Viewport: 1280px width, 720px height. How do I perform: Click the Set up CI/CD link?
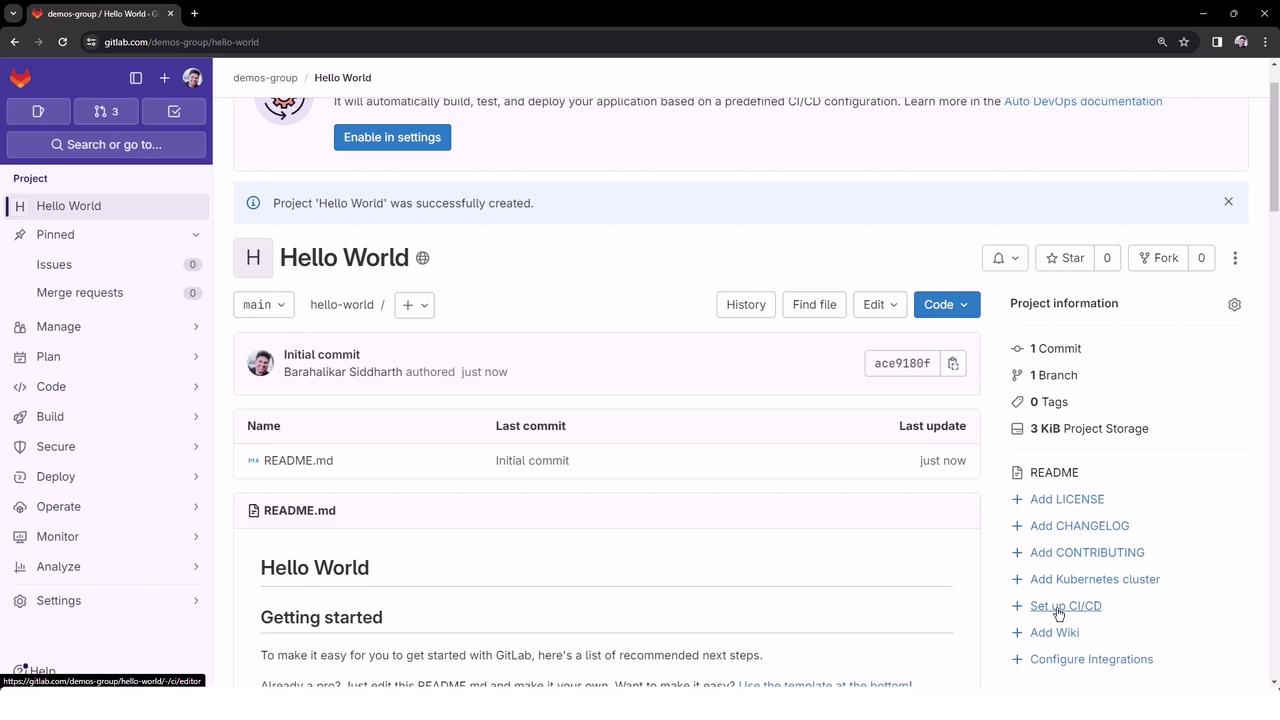[x=1065, y=606]
